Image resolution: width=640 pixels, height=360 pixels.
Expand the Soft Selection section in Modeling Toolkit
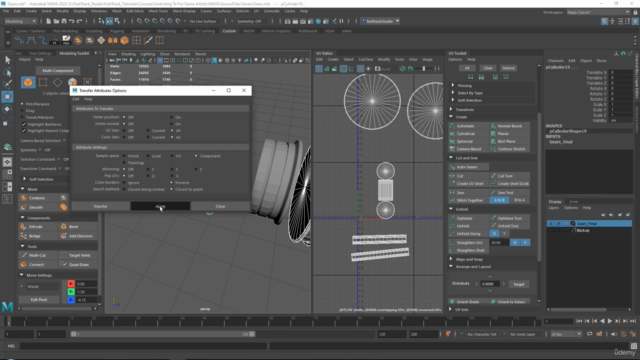[x=24, y=179]
